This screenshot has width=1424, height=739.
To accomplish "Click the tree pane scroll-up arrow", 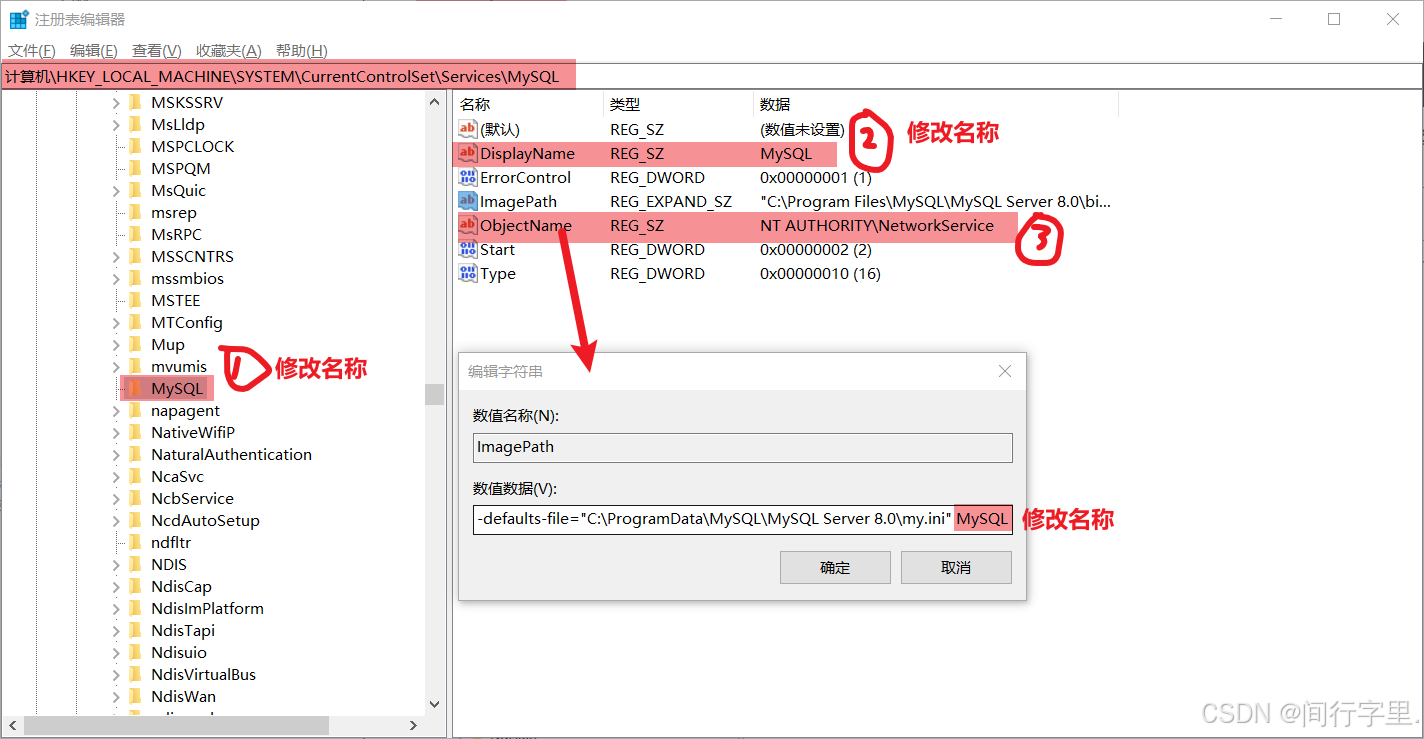I will click(434, 102).
